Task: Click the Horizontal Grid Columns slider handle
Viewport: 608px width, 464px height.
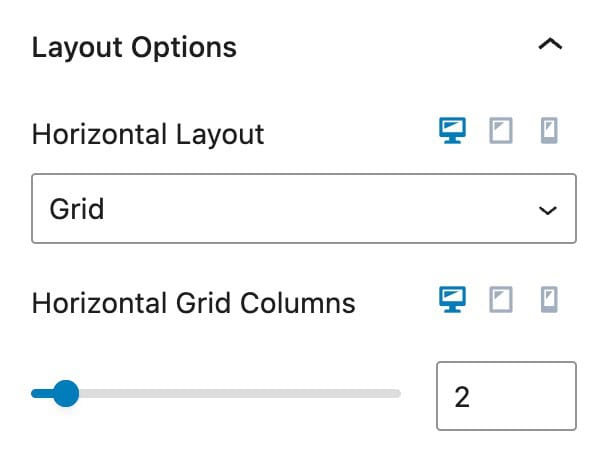Action: [x=65, y=394]
